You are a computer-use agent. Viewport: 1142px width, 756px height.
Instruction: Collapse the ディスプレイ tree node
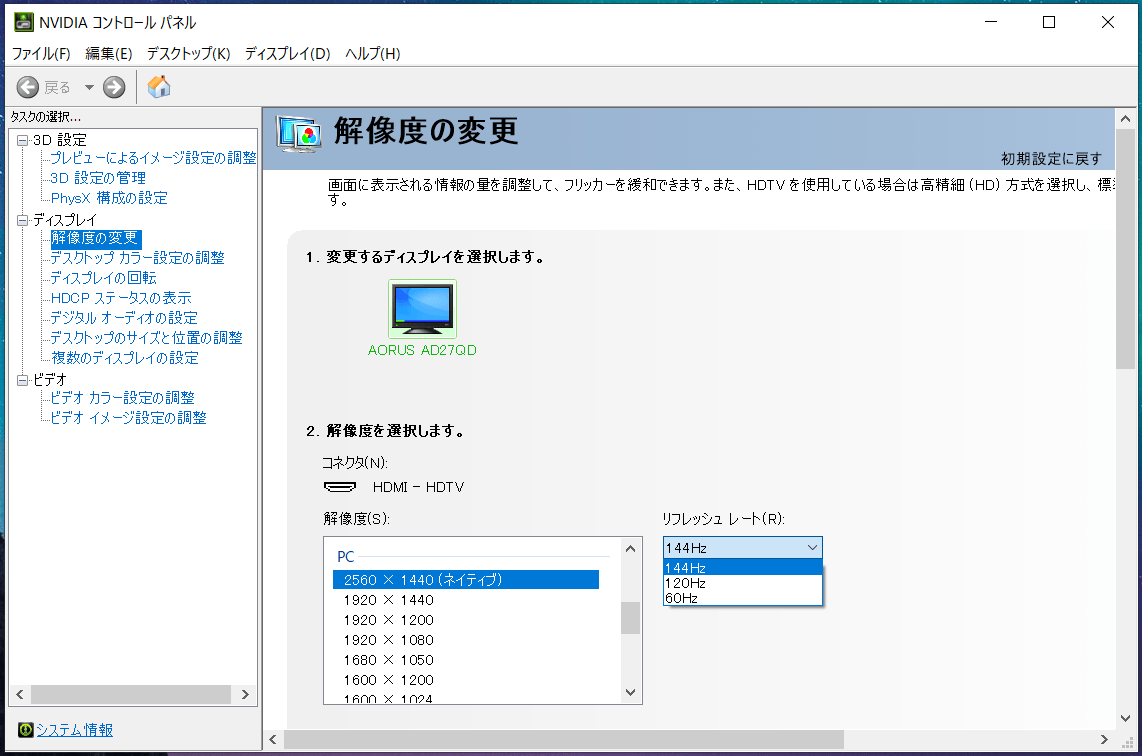[23, 220]
